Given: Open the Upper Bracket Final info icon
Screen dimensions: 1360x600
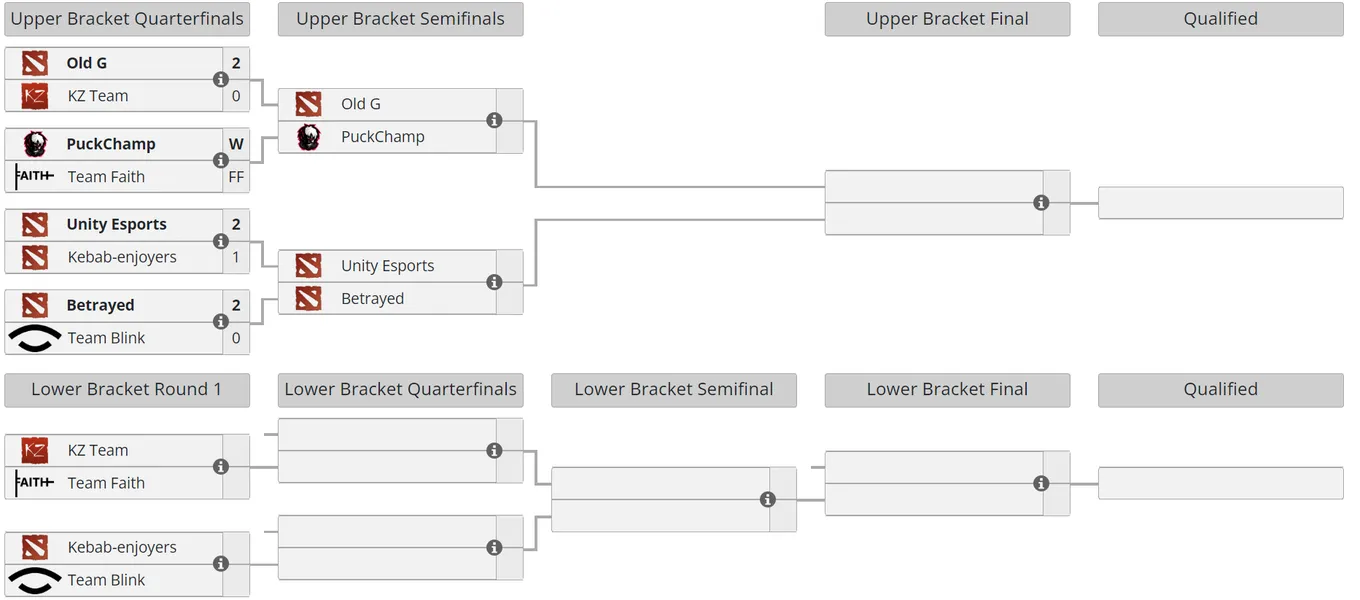Looking at the screenshot, I should coord(1041,202).
